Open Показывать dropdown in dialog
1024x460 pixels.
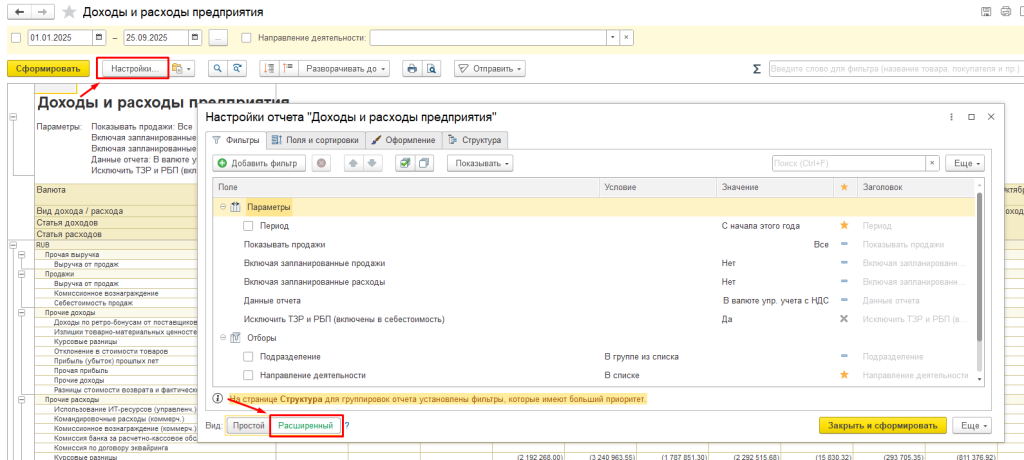(480, 163)
